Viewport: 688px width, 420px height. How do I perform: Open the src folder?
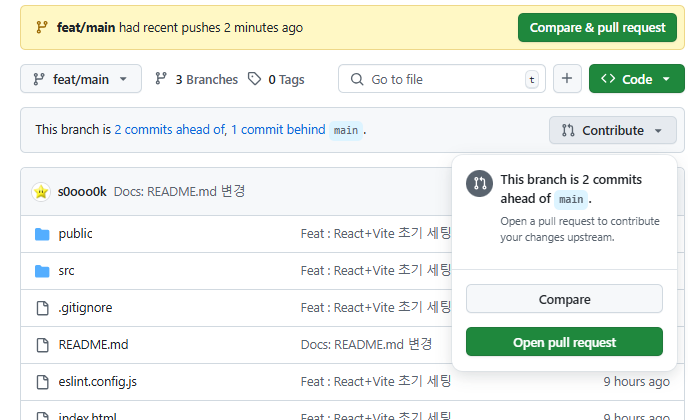[66, 271]
